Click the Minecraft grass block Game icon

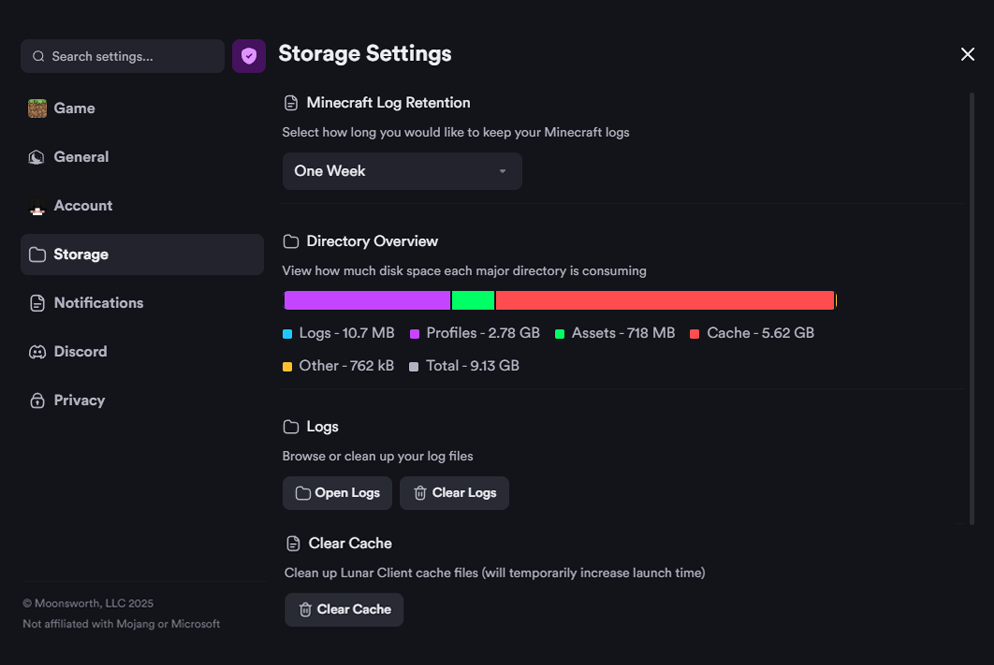(x=37, y=108)
